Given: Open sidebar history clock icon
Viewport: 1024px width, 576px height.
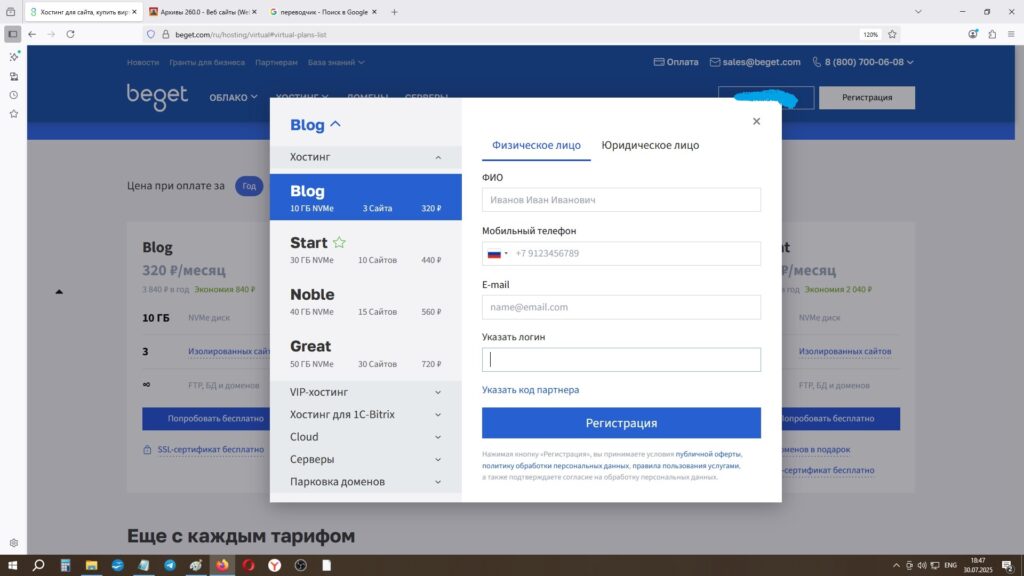Looking at the screenshot, I should (x=14, y=95).
